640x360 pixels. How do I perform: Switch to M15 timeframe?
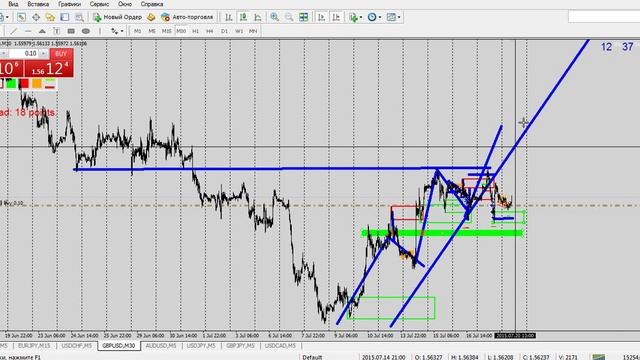[x=167, y=31]
